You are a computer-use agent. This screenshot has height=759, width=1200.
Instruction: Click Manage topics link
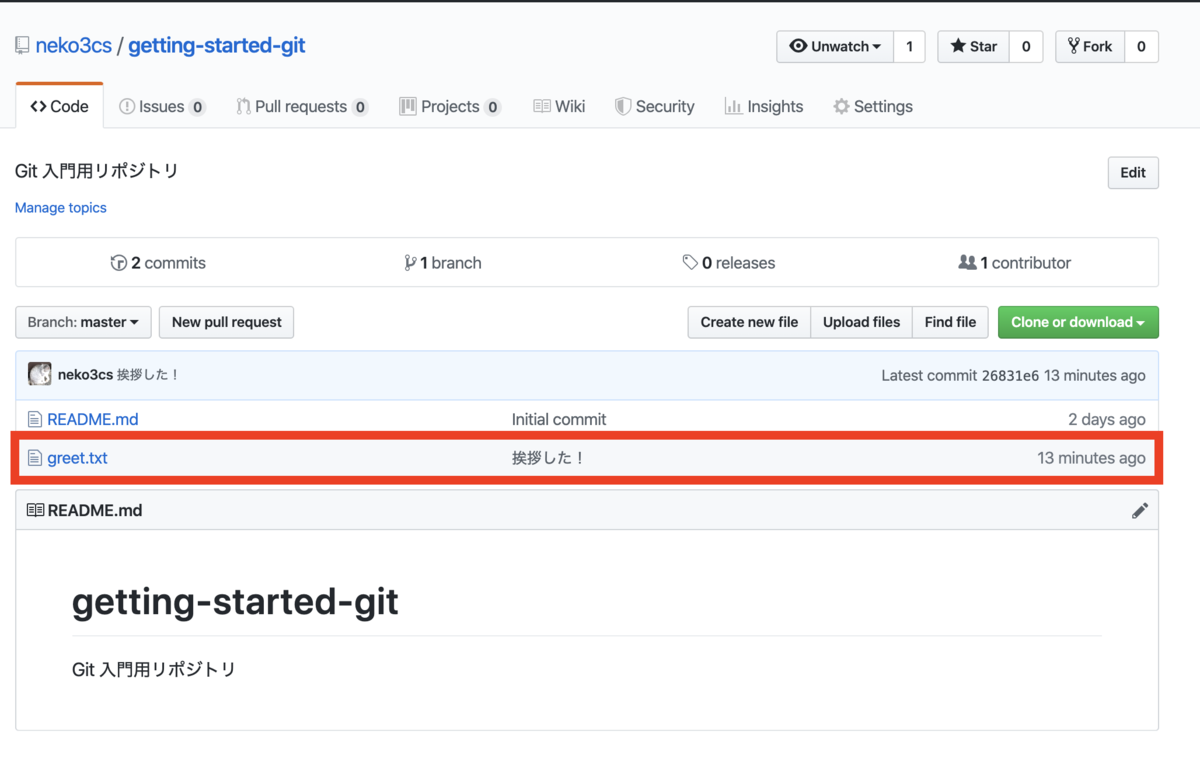pos(60,208)
